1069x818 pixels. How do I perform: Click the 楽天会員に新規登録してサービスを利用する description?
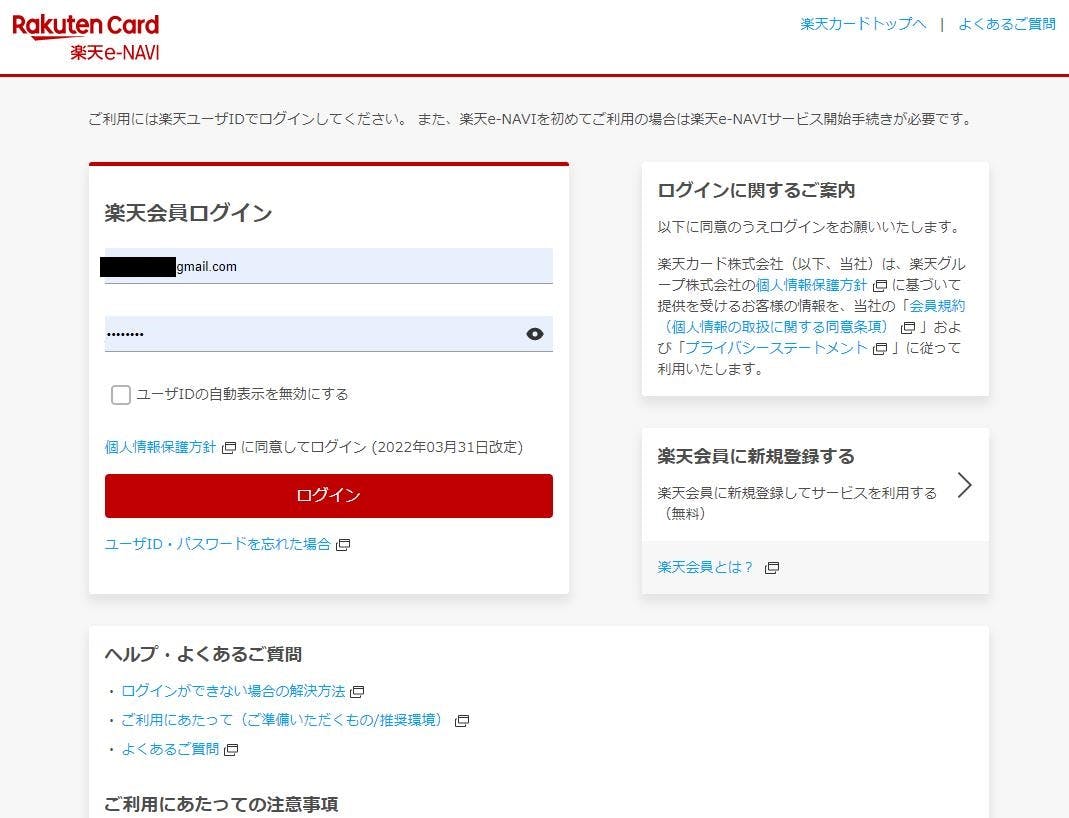point(797,502)
